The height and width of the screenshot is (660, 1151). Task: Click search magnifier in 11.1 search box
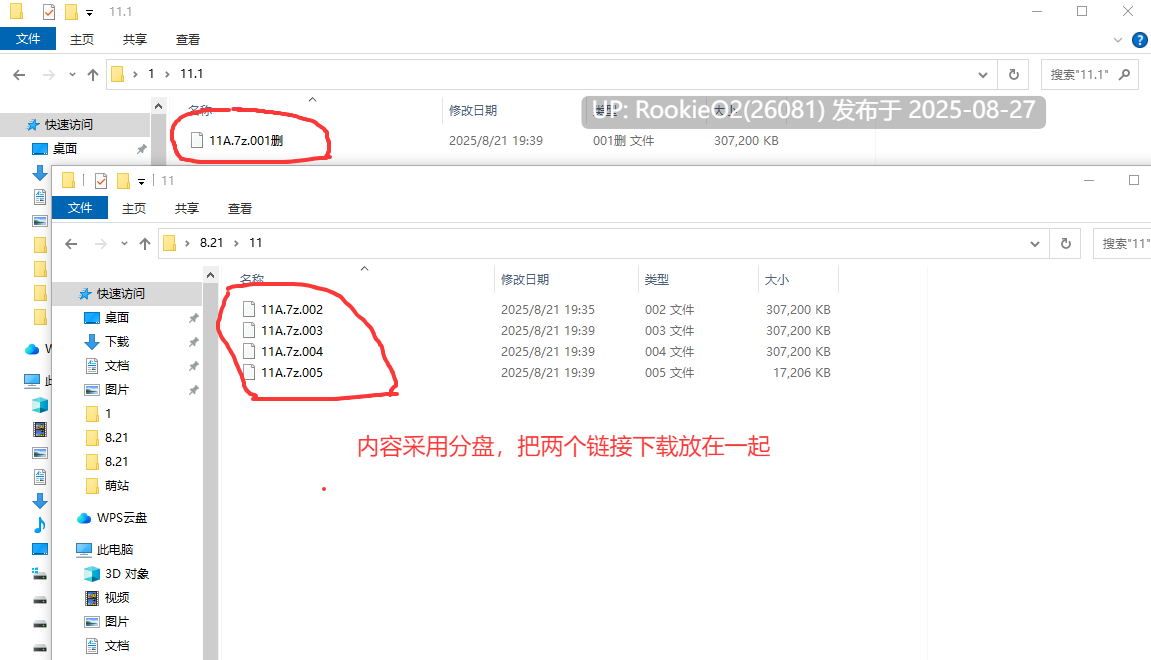coord(1124,74)
